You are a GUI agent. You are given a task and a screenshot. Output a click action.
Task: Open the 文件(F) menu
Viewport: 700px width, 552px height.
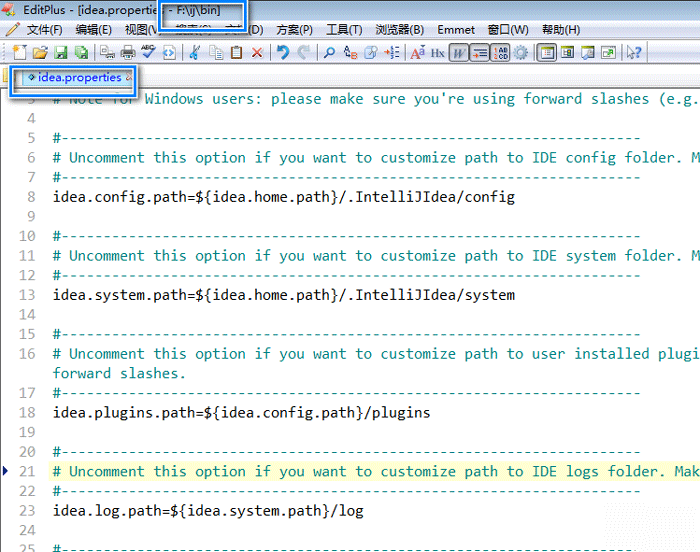click(x=44, y=30)
